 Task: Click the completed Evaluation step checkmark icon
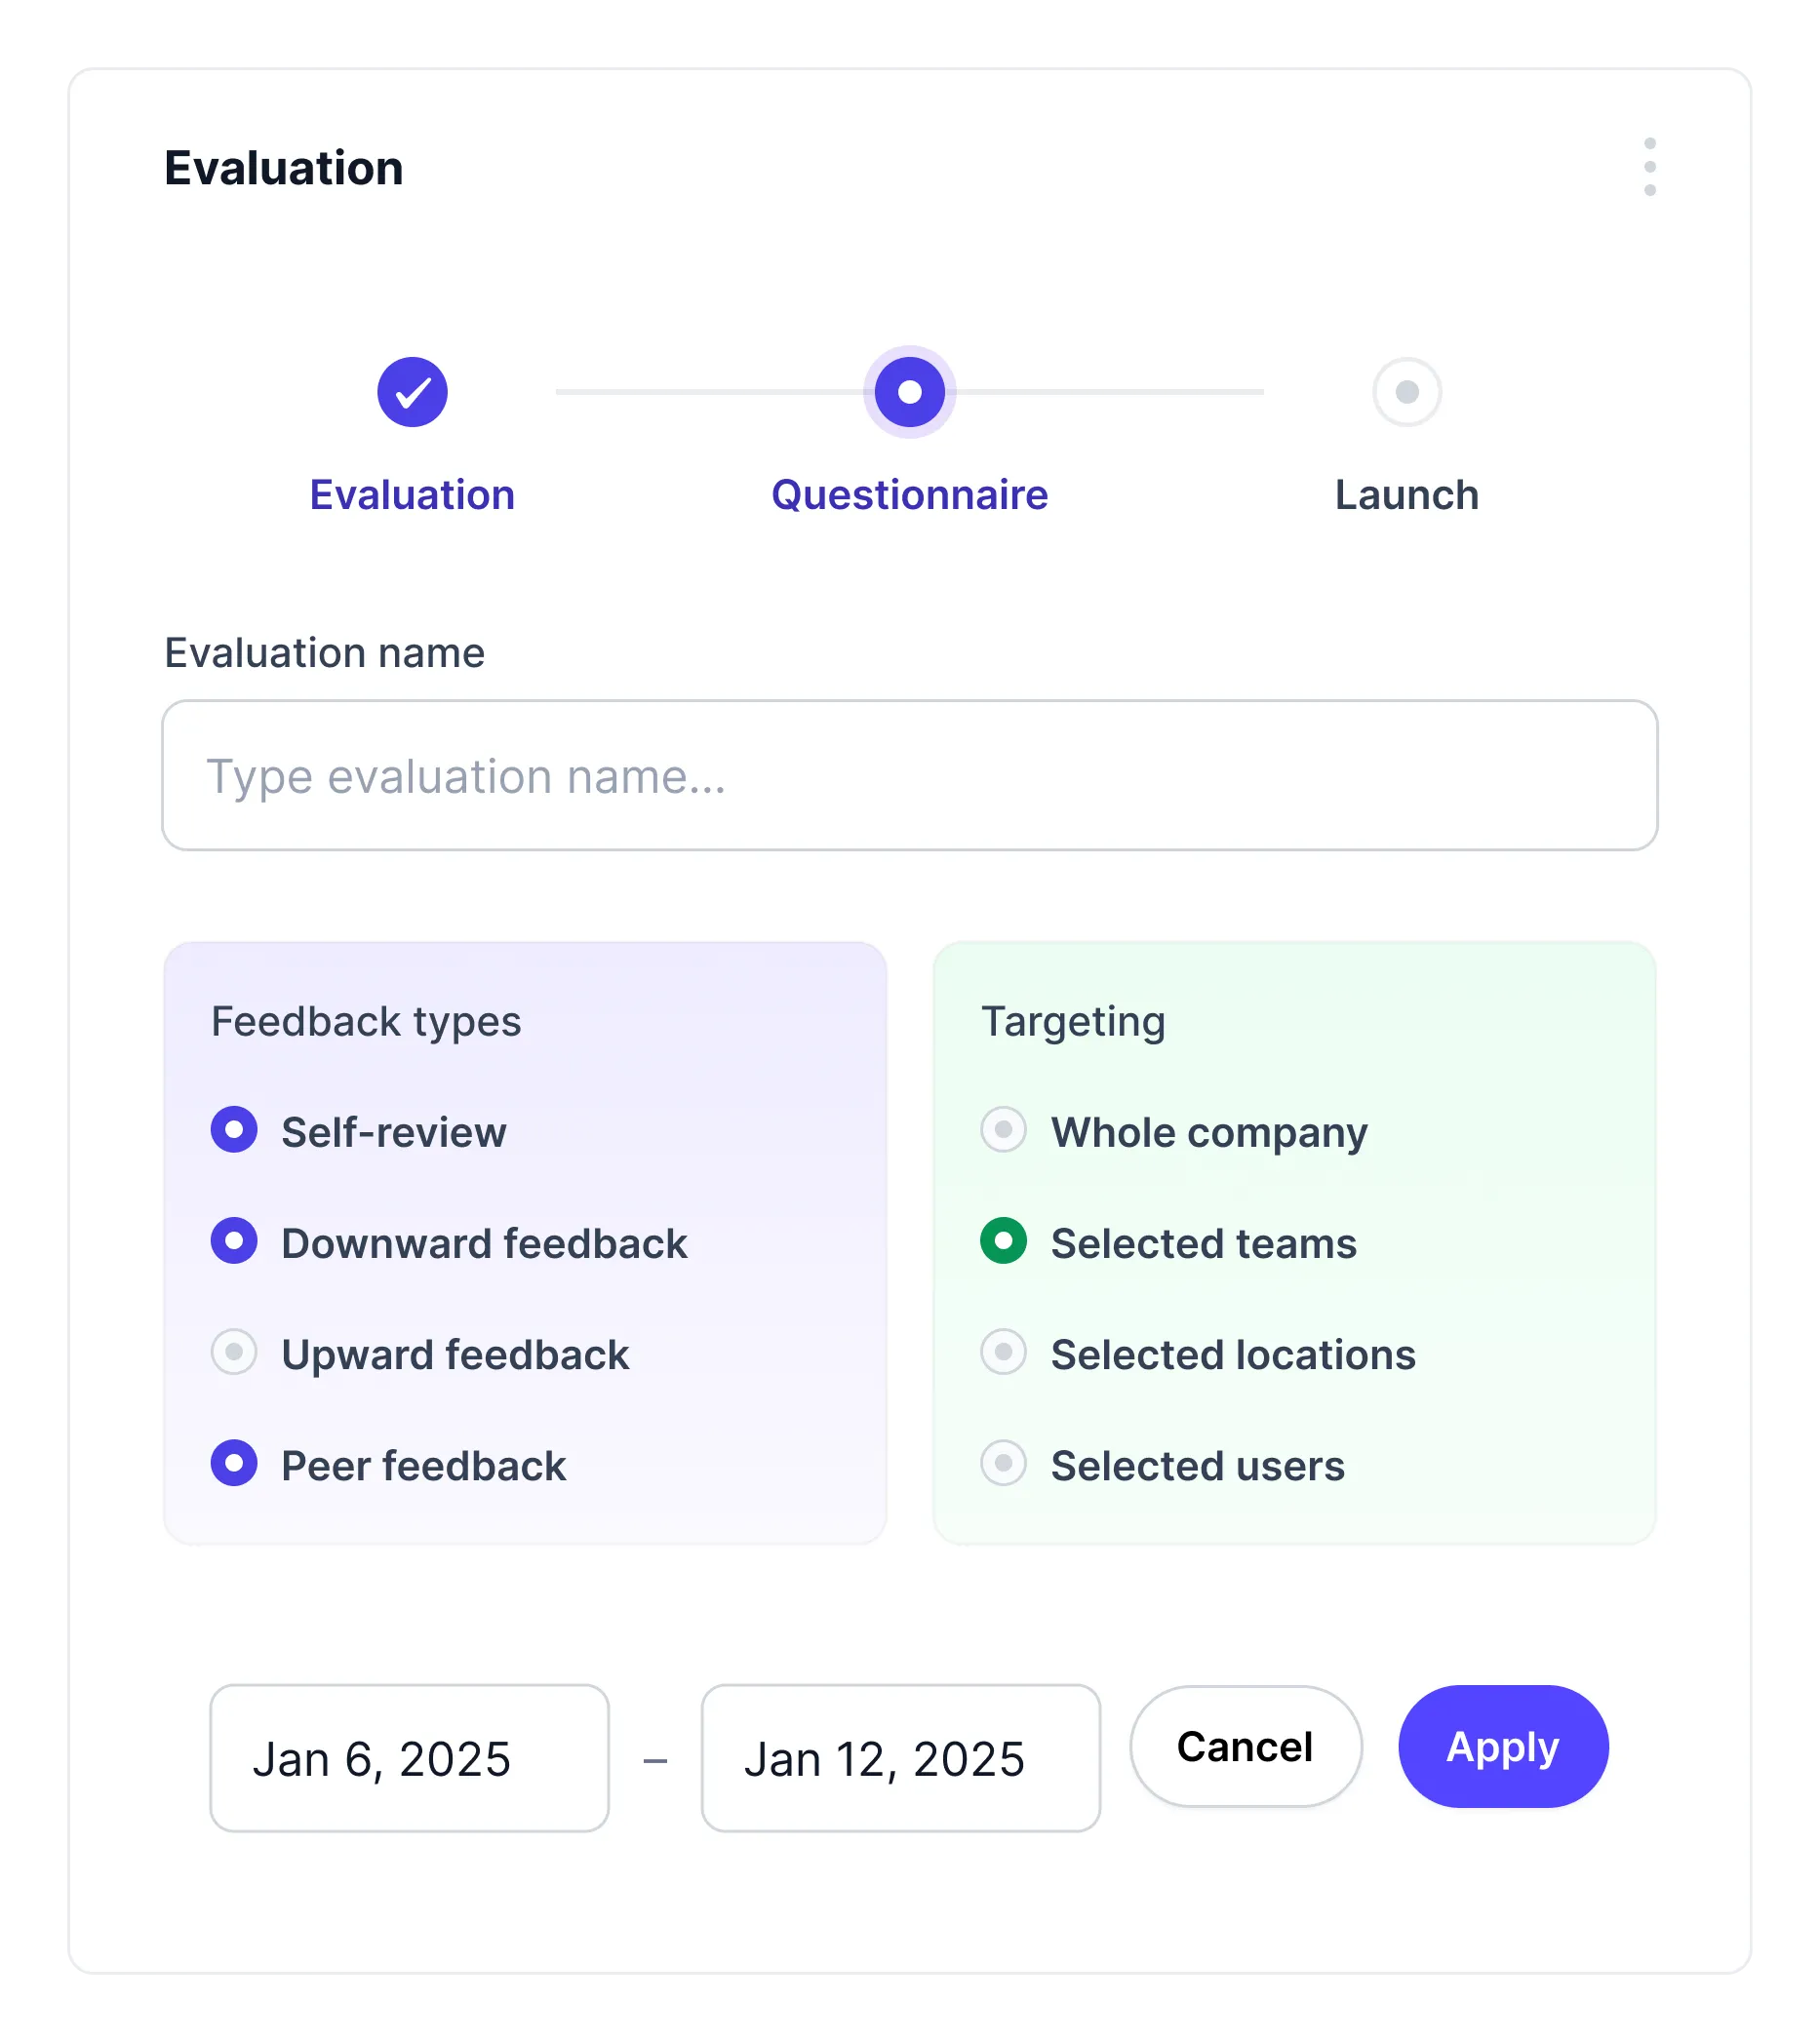[x=412, y=392]
